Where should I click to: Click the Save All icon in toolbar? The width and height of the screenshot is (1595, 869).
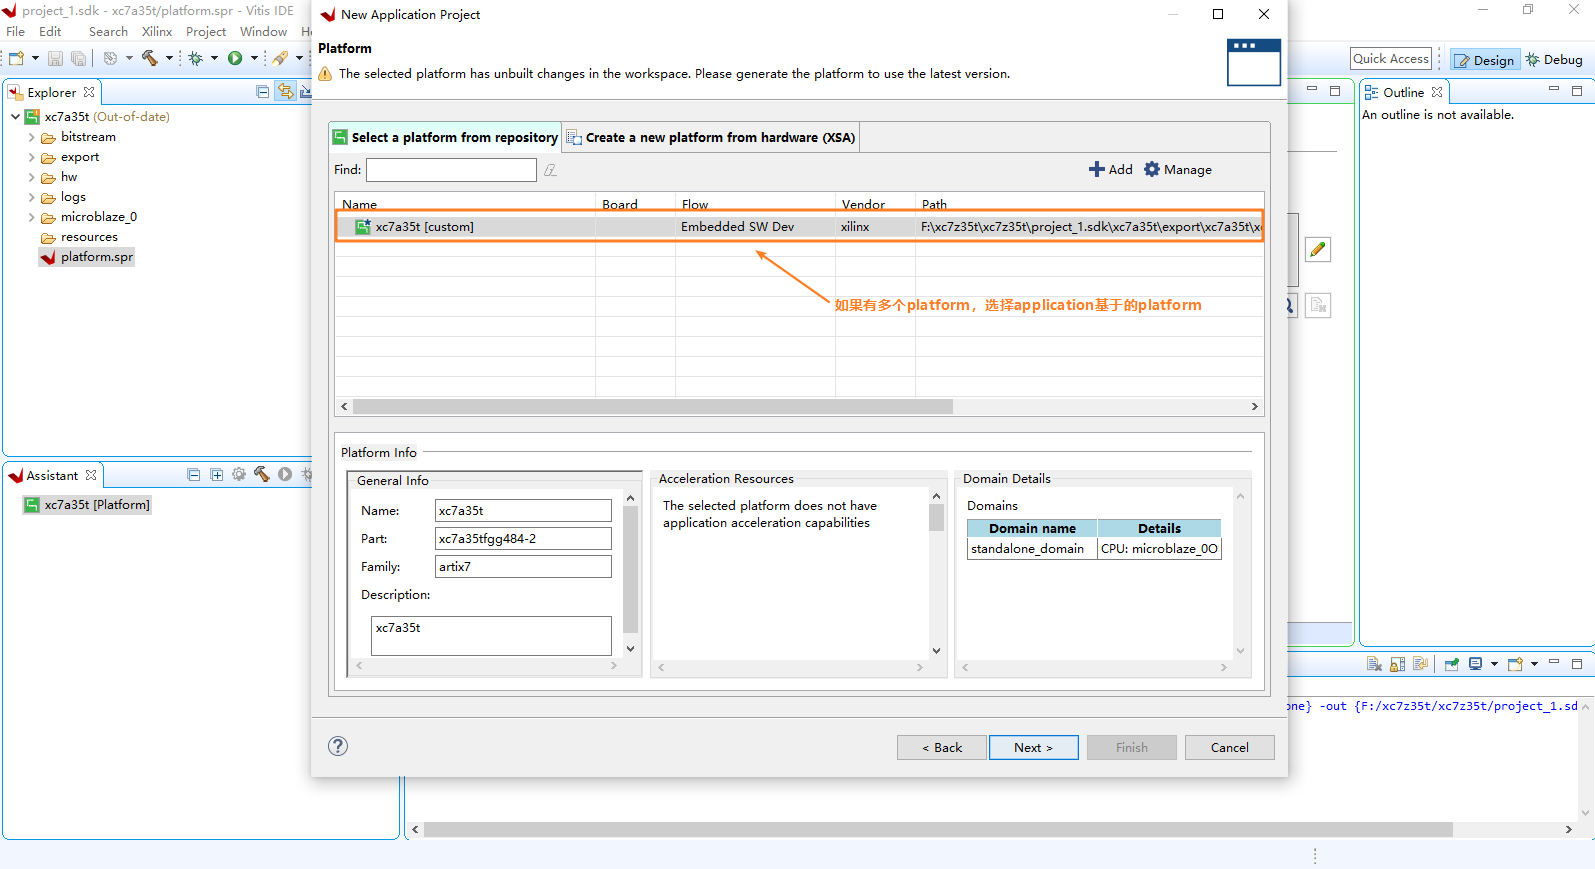click(78, 58)
